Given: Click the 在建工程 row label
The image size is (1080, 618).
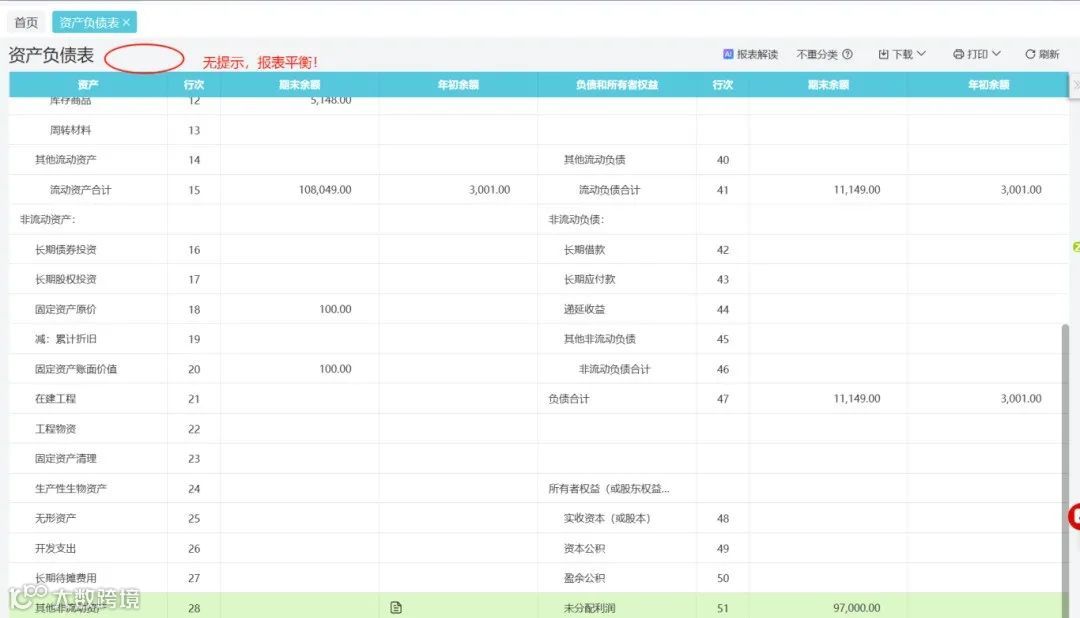Looking at the screenshot, I should point(55,398).
